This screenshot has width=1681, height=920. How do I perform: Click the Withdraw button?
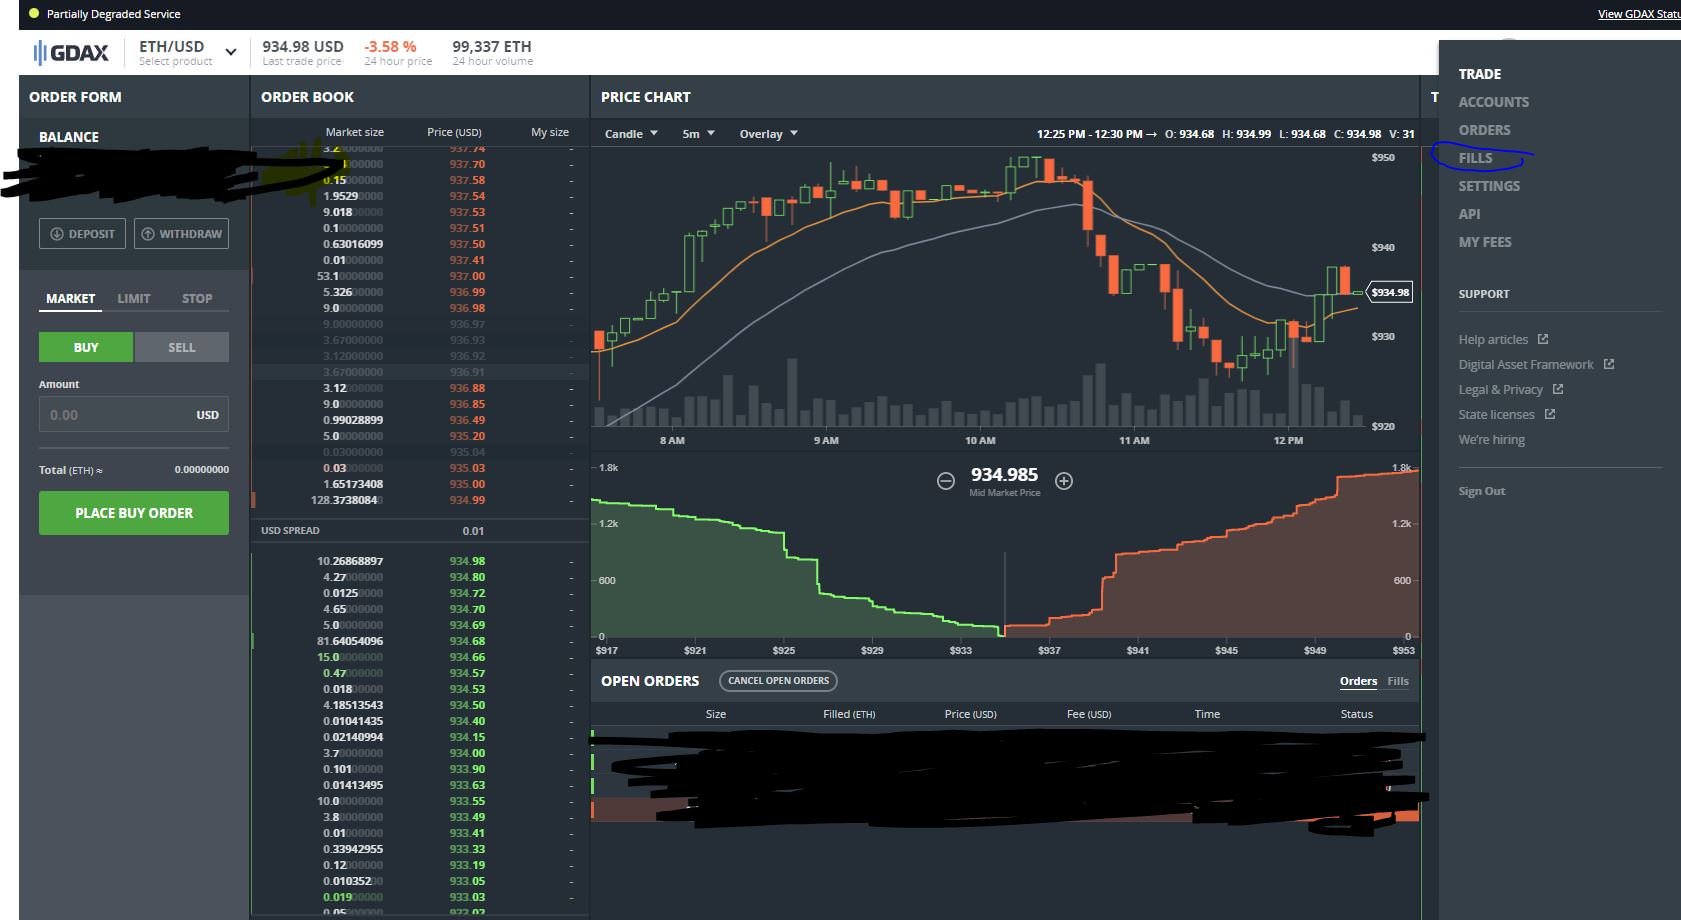(181, 233)
